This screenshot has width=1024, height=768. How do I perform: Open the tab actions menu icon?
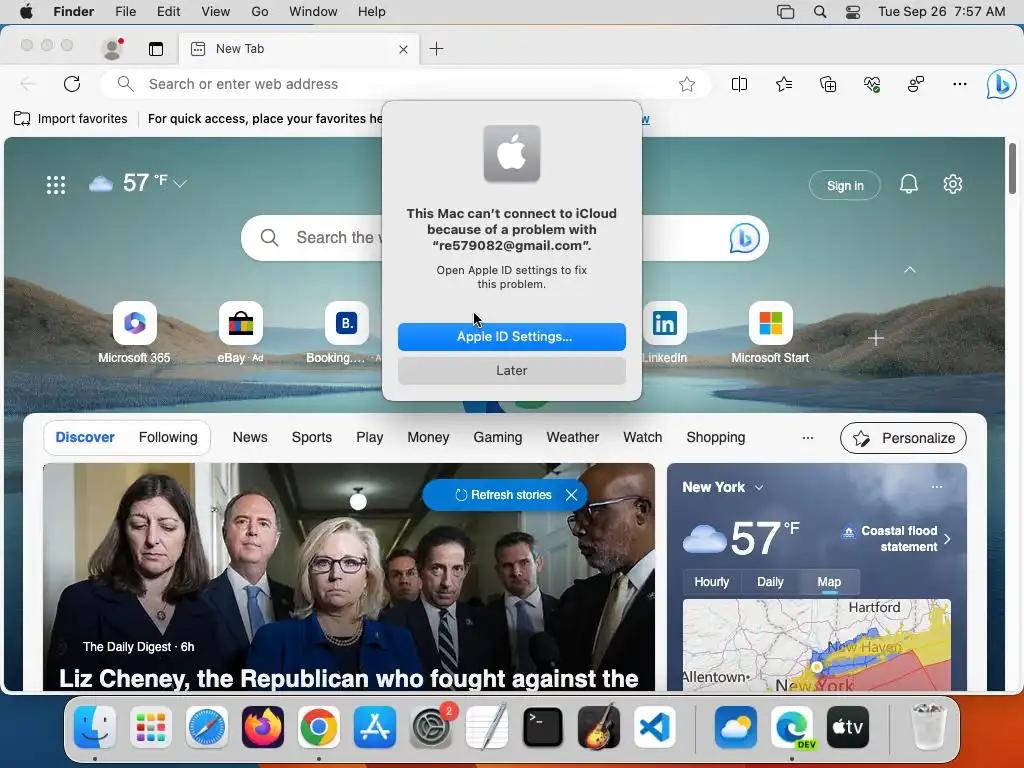click(155, 49)
